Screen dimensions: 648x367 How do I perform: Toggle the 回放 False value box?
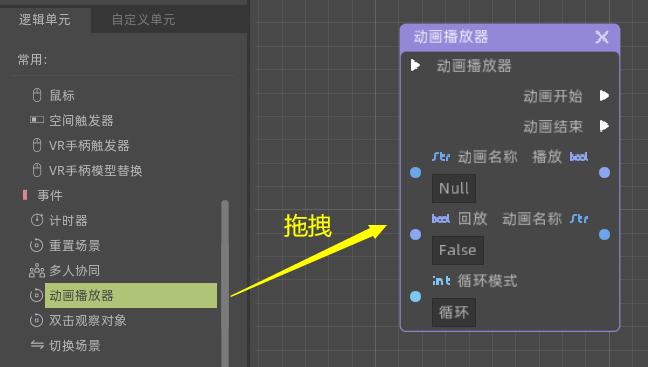click(x=457, y=250)
